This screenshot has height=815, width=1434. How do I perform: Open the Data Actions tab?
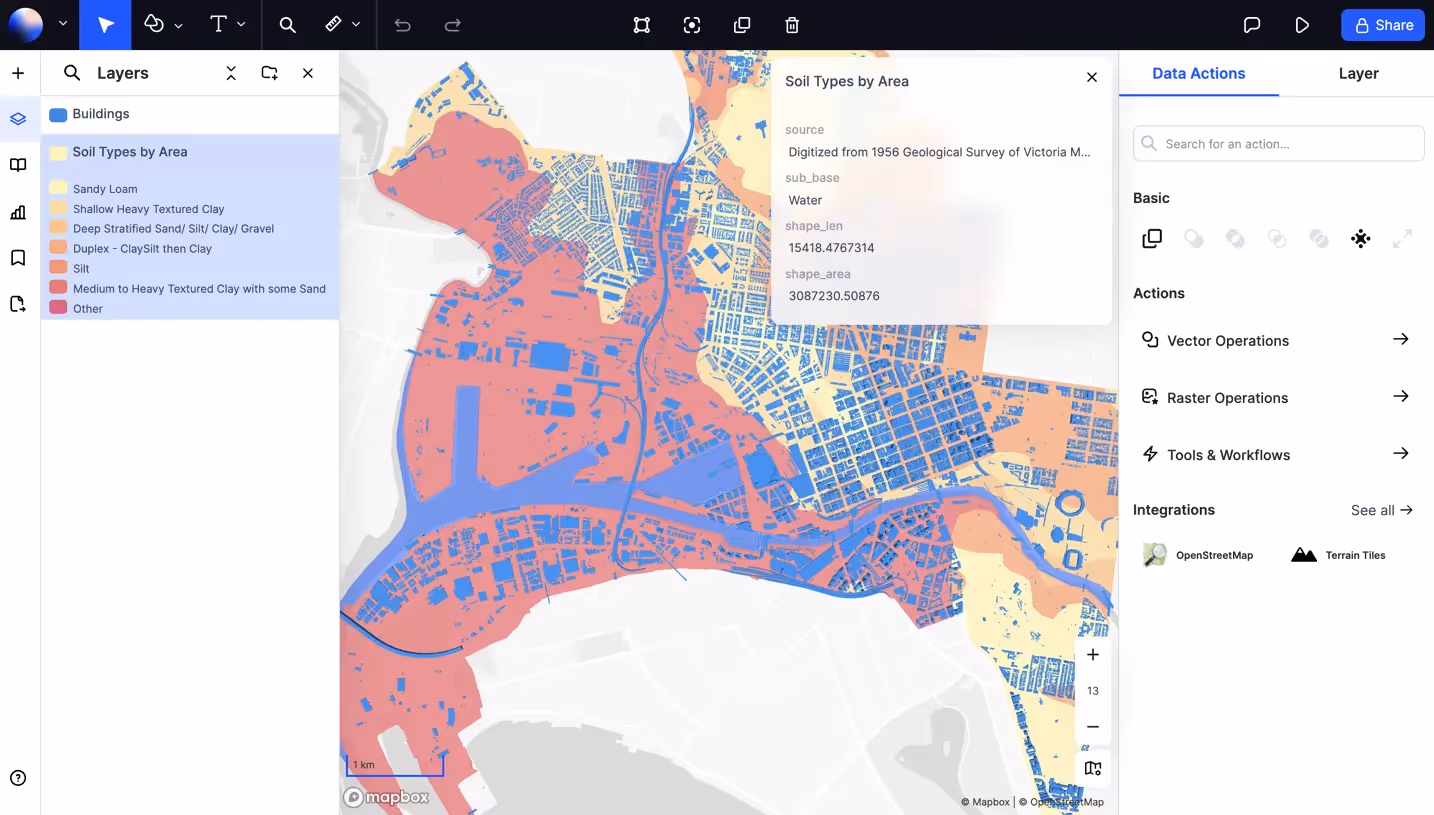[1198, 73]
